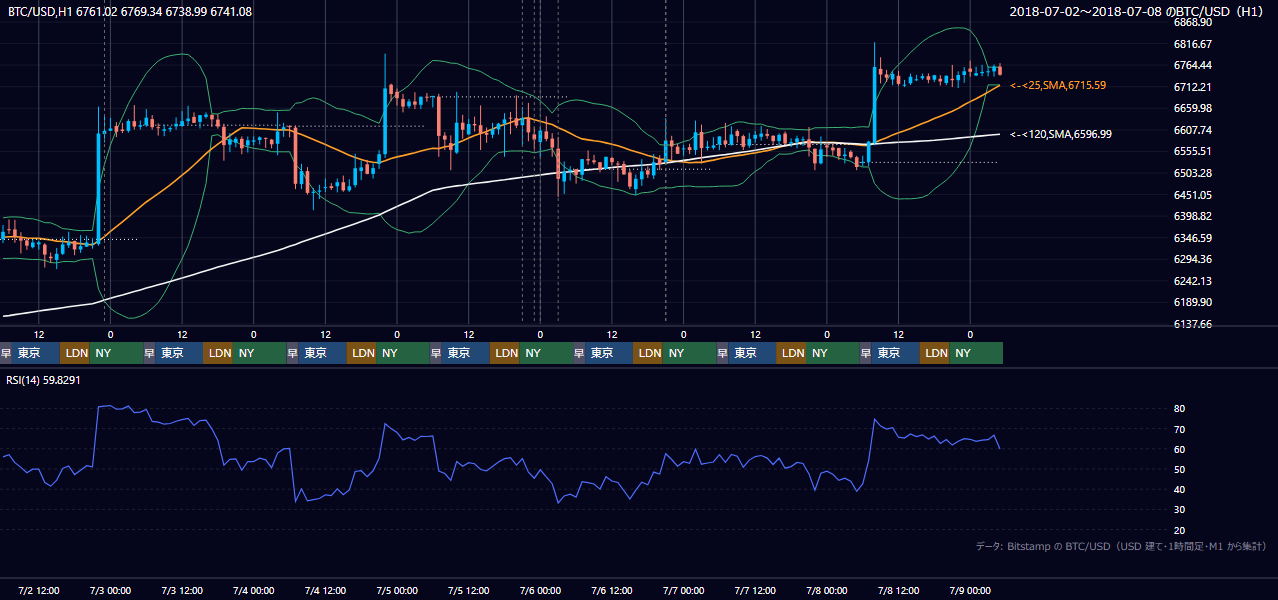The width and height of the screenshot is (1278, 600).
Task: Select the 6137.66 price axis label
Action: pyautogui.click(x=1192, y=324)
